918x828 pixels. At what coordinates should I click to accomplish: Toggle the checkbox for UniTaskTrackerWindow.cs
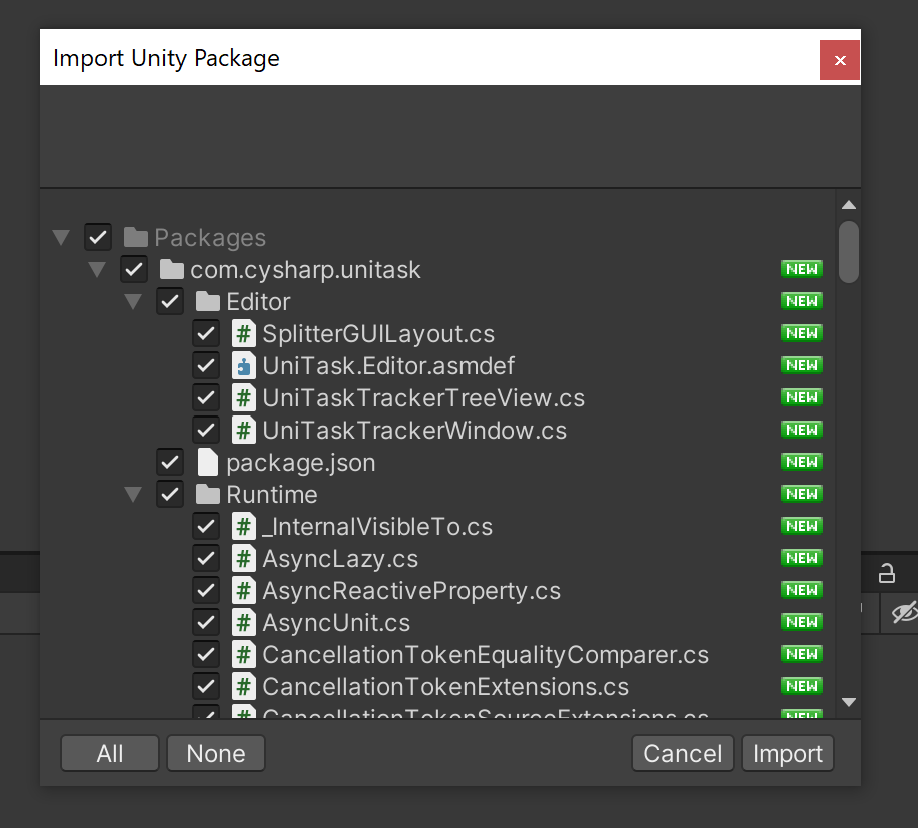206,430
